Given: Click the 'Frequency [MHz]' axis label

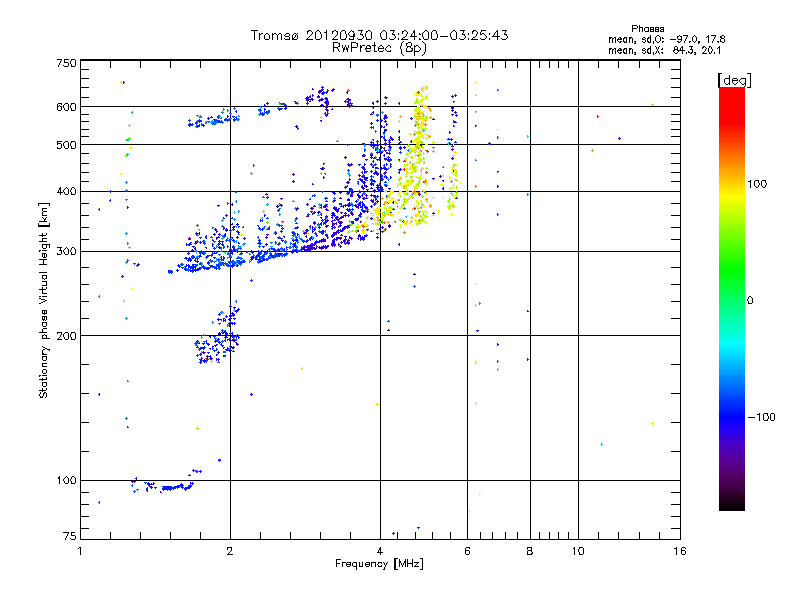Looking at the screenshot, I should [379, 564].
